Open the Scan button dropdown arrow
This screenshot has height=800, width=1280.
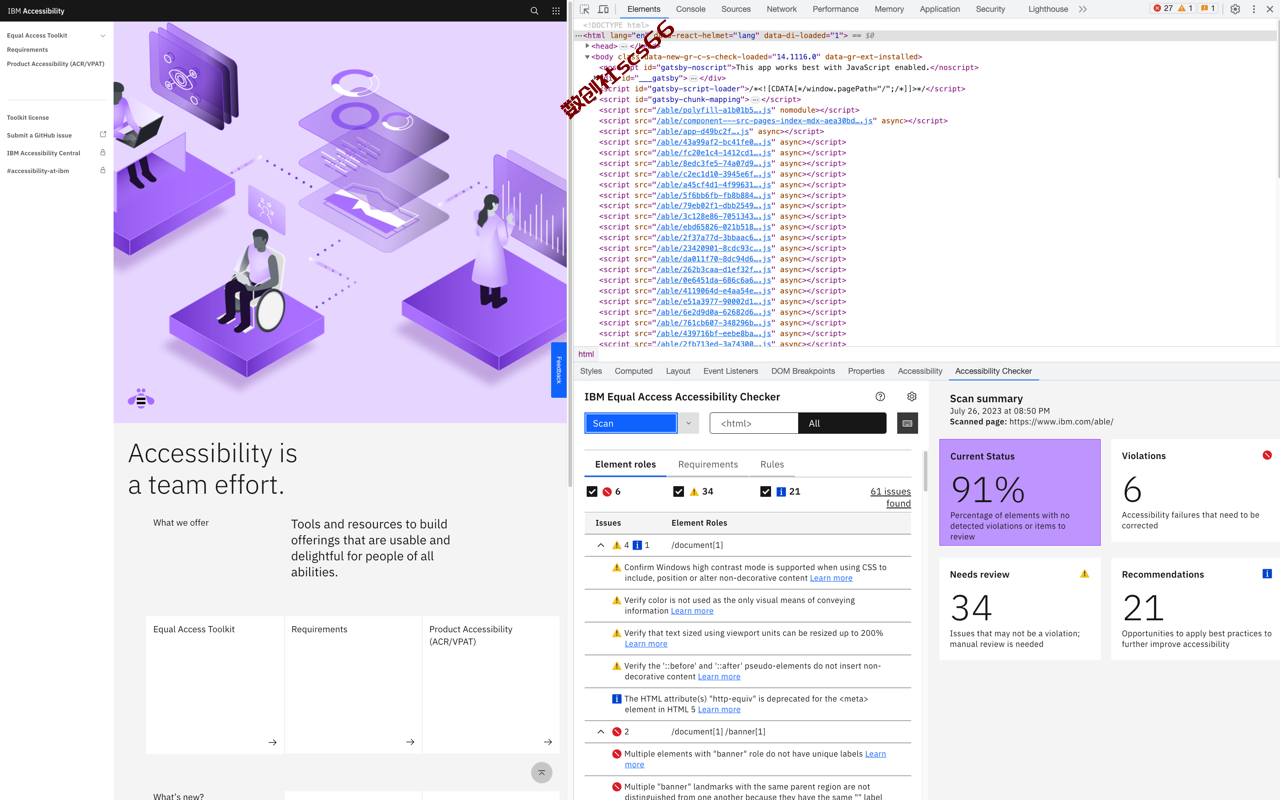(688, 423)
